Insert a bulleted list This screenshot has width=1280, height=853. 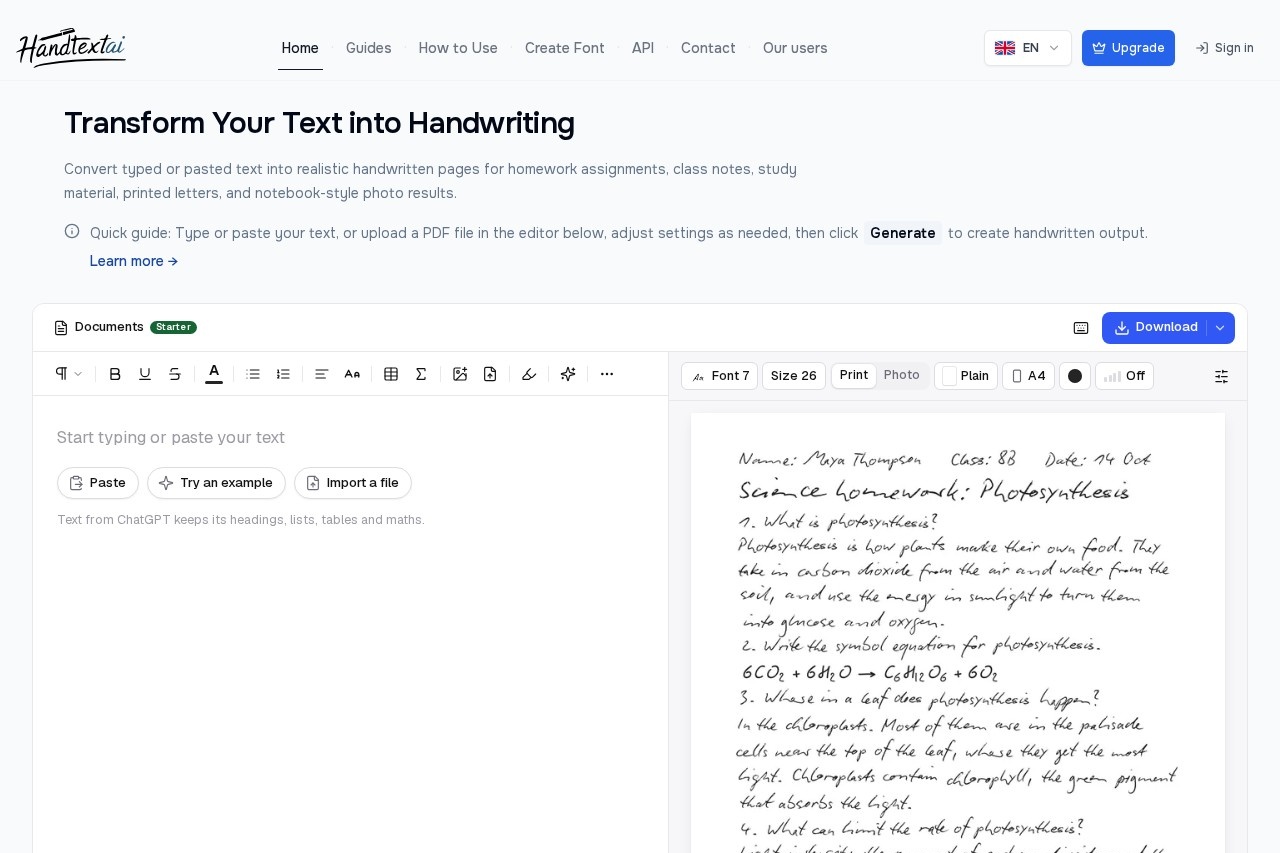tap(253, 374)
